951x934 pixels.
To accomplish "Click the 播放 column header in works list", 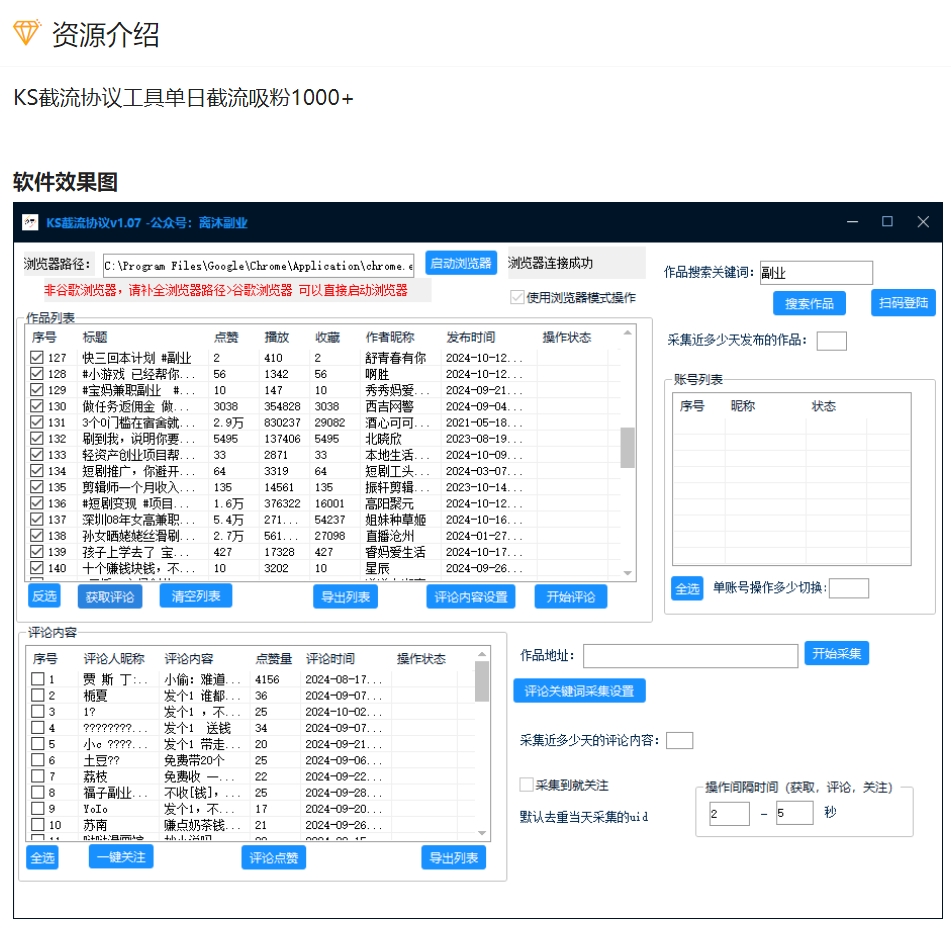I will point(277,338).
